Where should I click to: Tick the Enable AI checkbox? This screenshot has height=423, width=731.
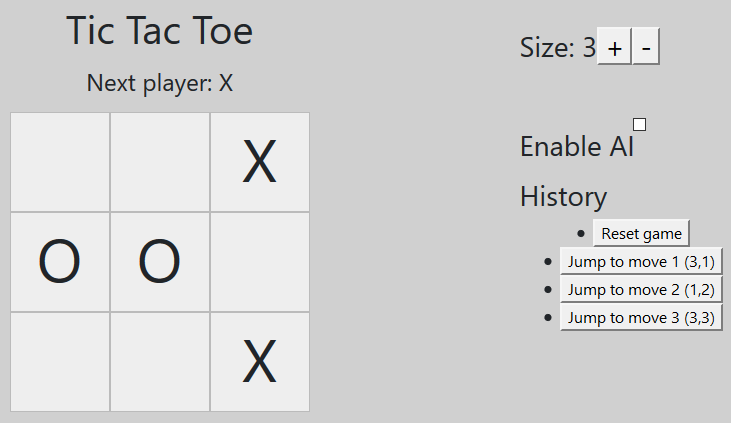(639, 125)
